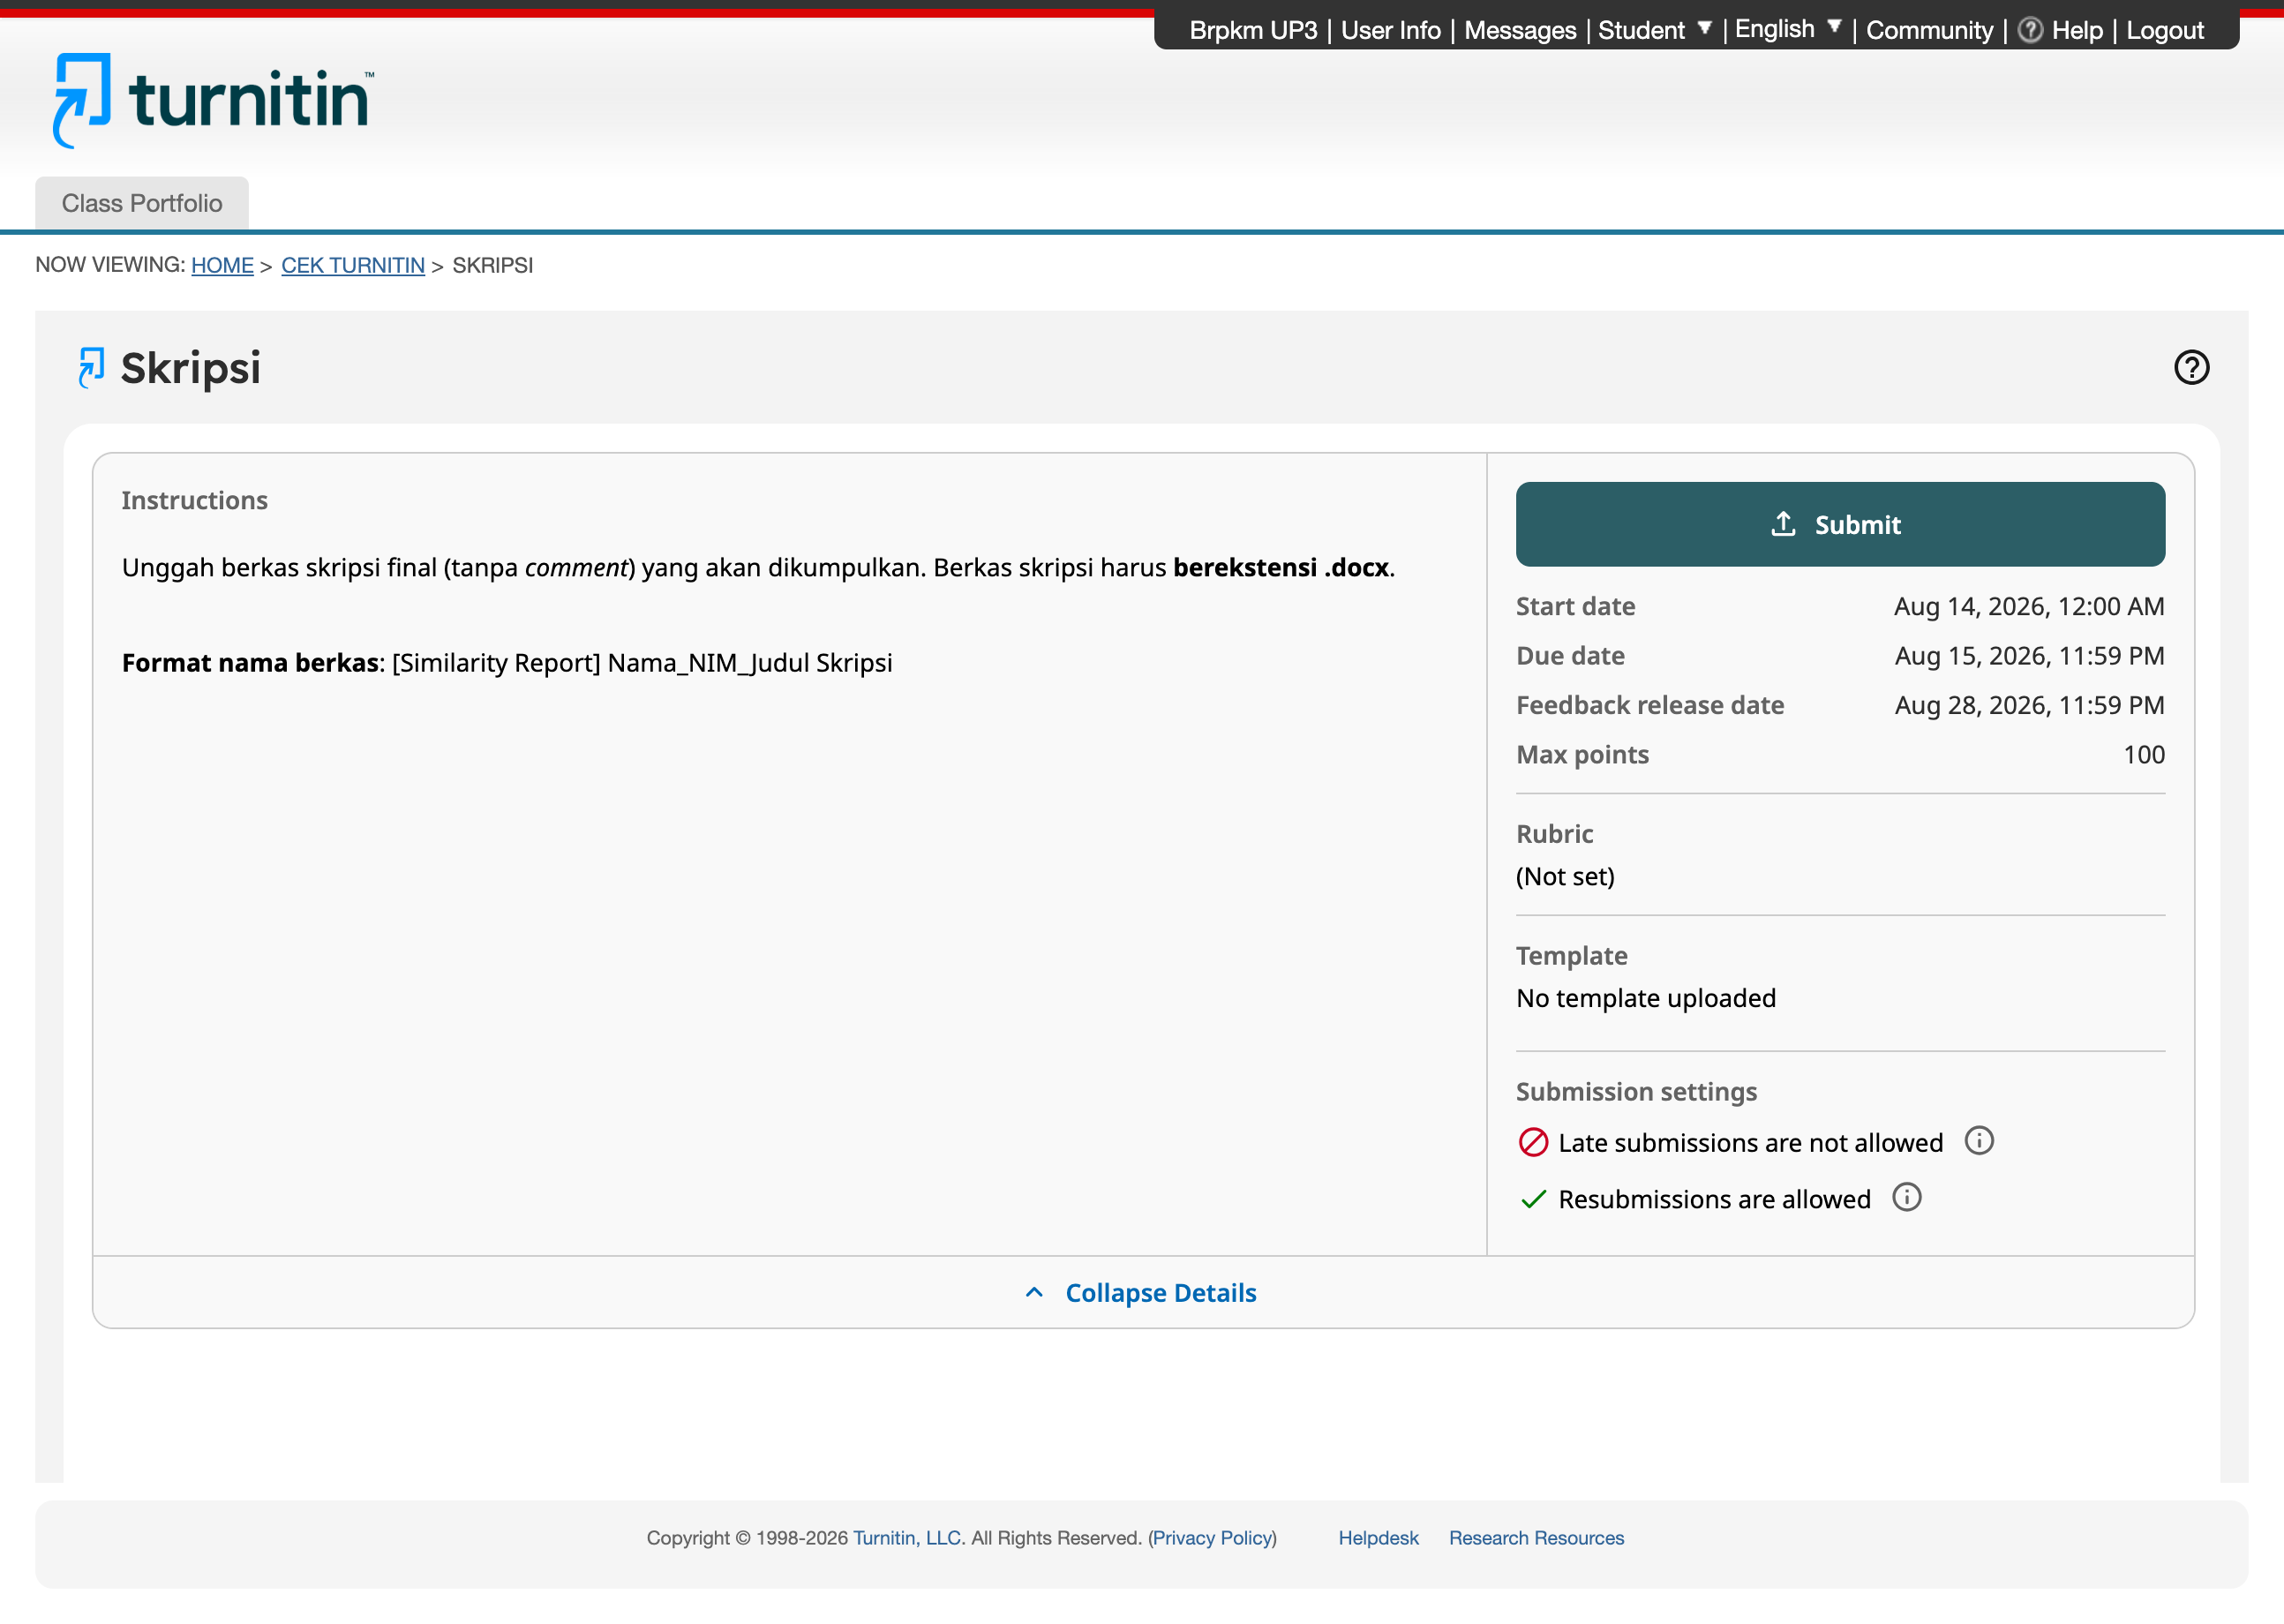
Task: Open Community in top menu
Action: pos(1929,30)
